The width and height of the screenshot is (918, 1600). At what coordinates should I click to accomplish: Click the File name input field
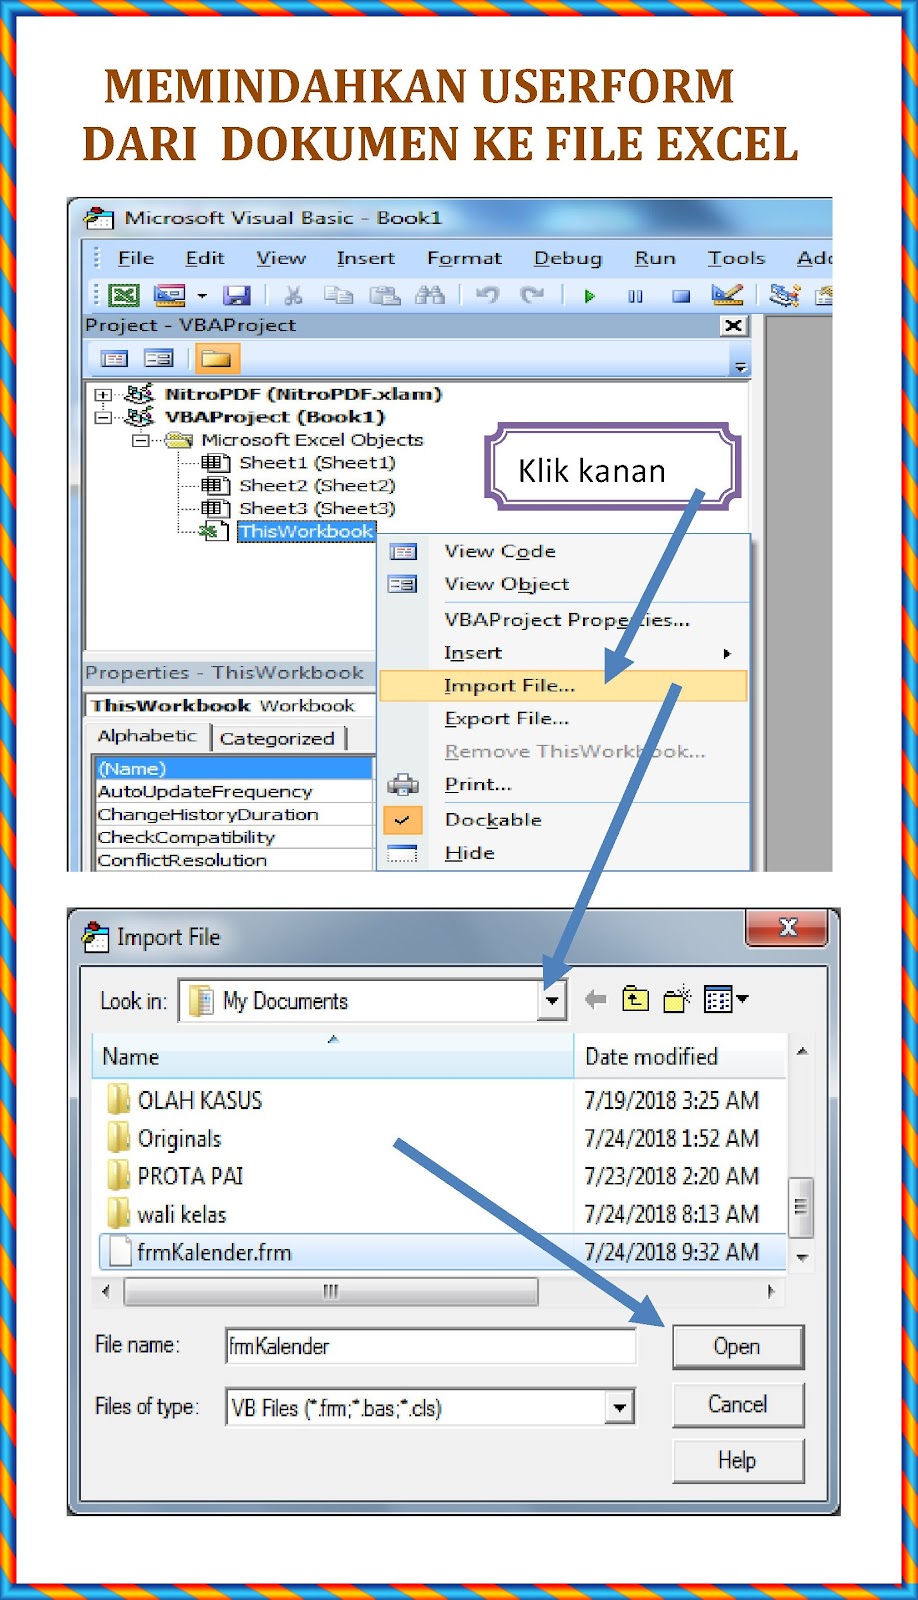(431, 1346)
